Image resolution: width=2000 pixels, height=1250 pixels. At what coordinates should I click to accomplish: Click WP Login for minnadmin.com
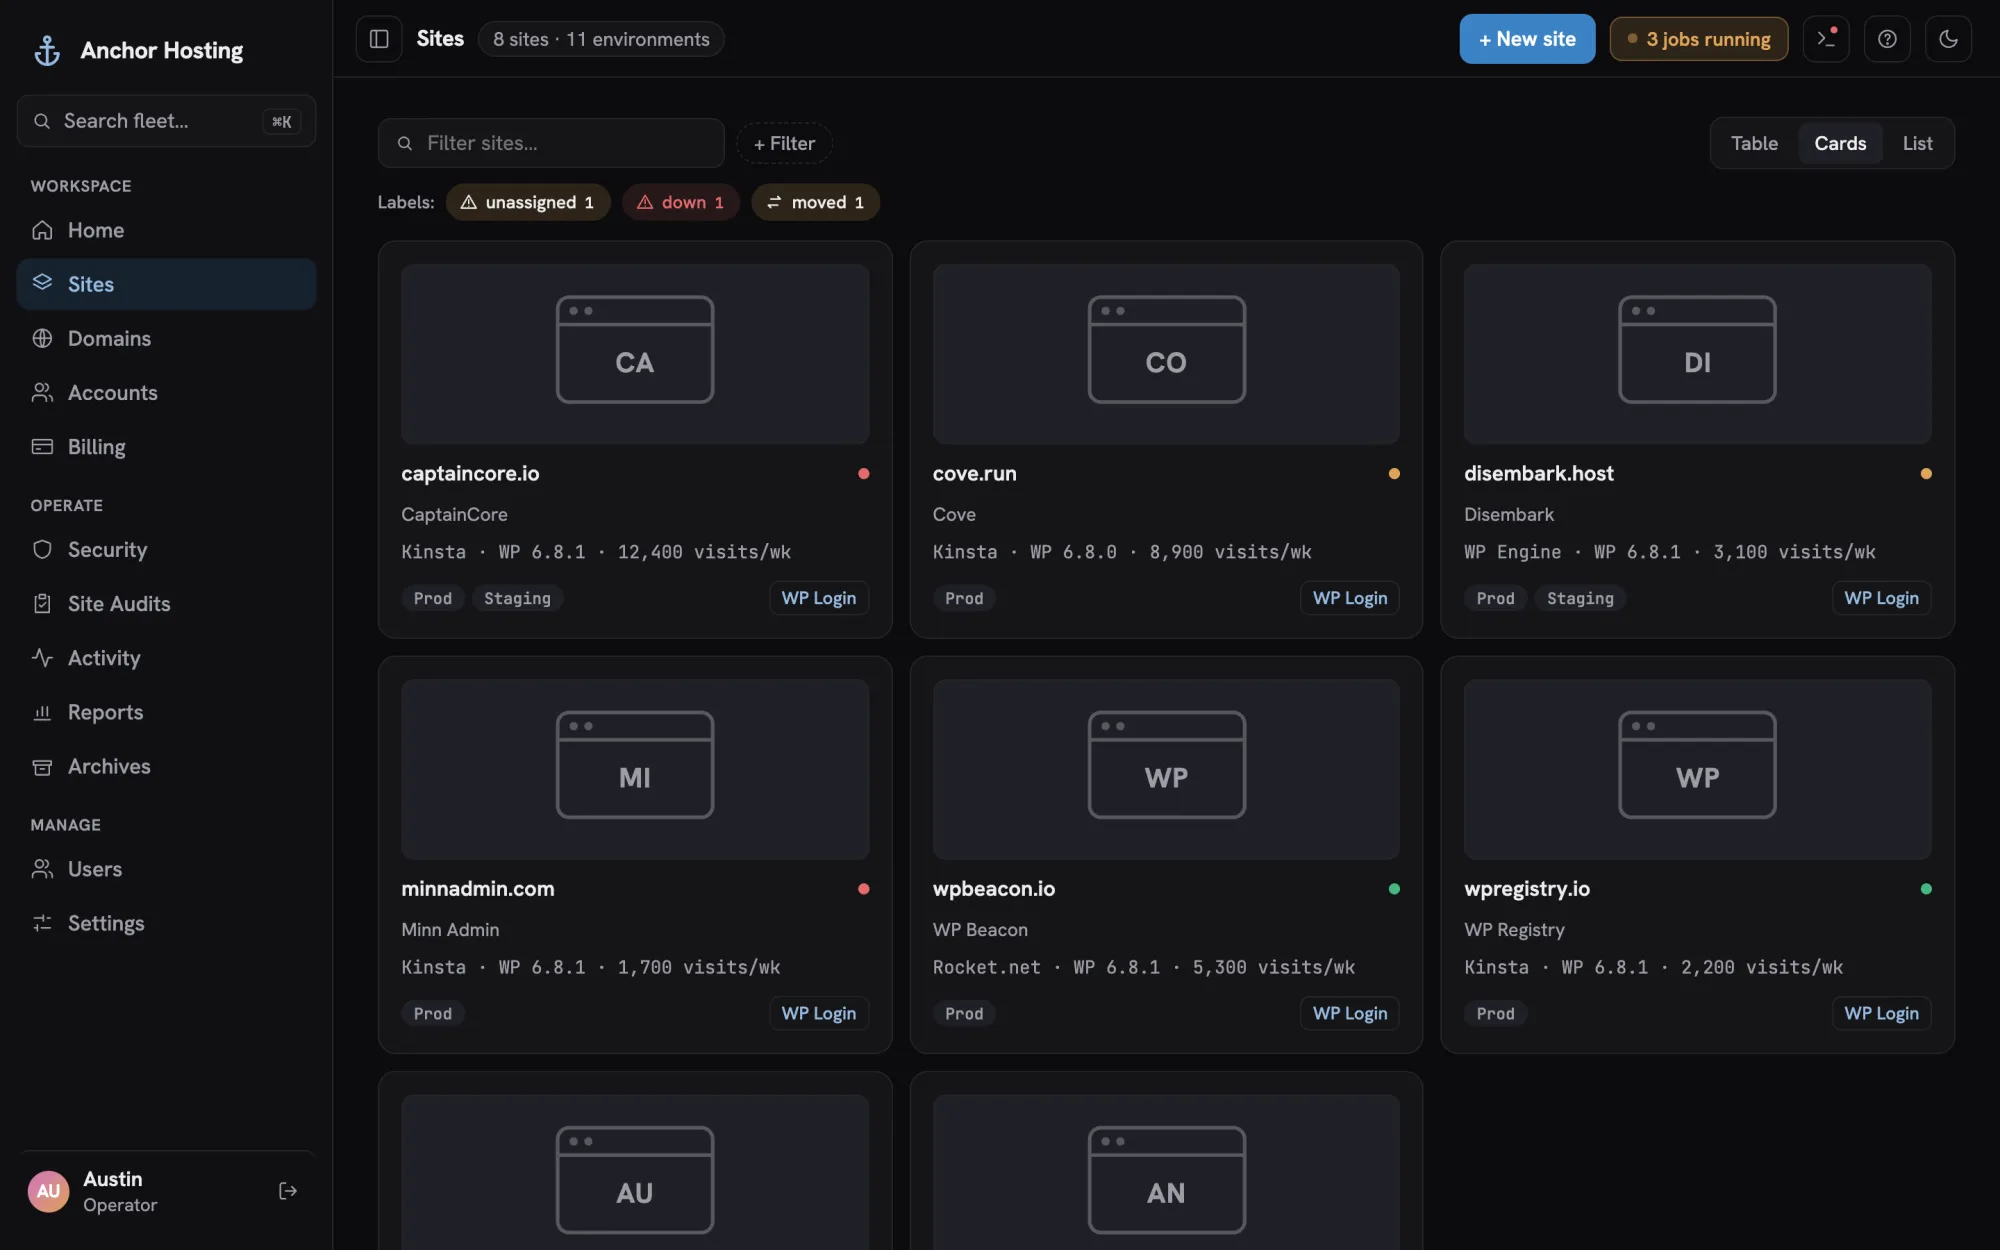[819, 1013]
